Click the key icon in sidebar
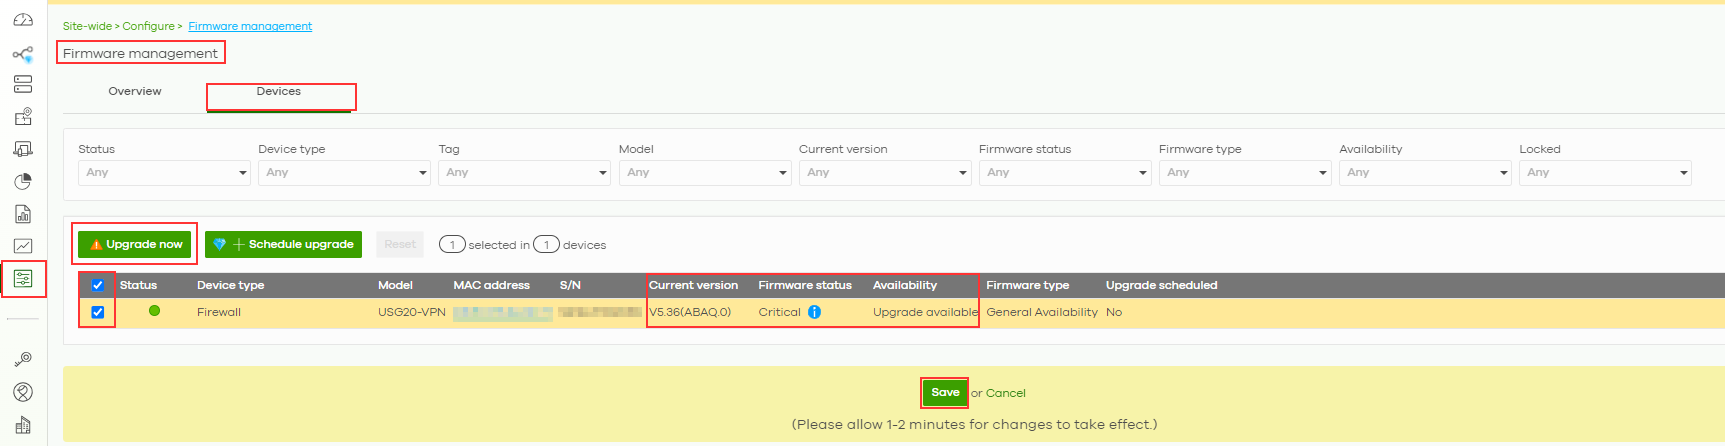The height and width of the screenshot is (446, 1725). pyautogui.click(x=23, y=359)
